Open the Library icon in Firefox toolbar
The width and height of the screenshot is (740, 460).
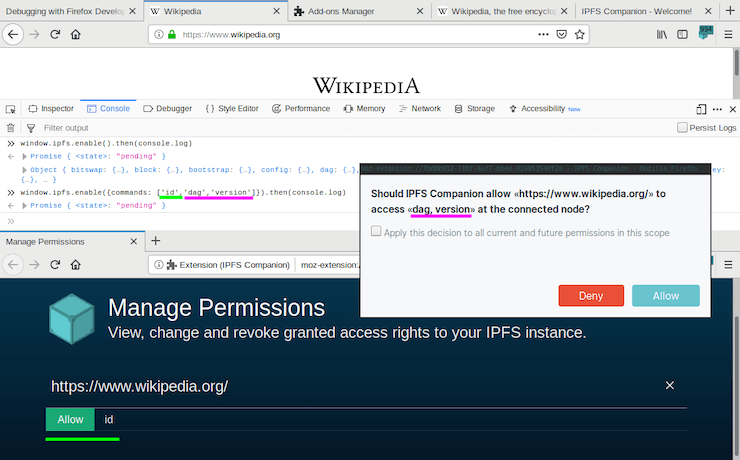[662, 34]
